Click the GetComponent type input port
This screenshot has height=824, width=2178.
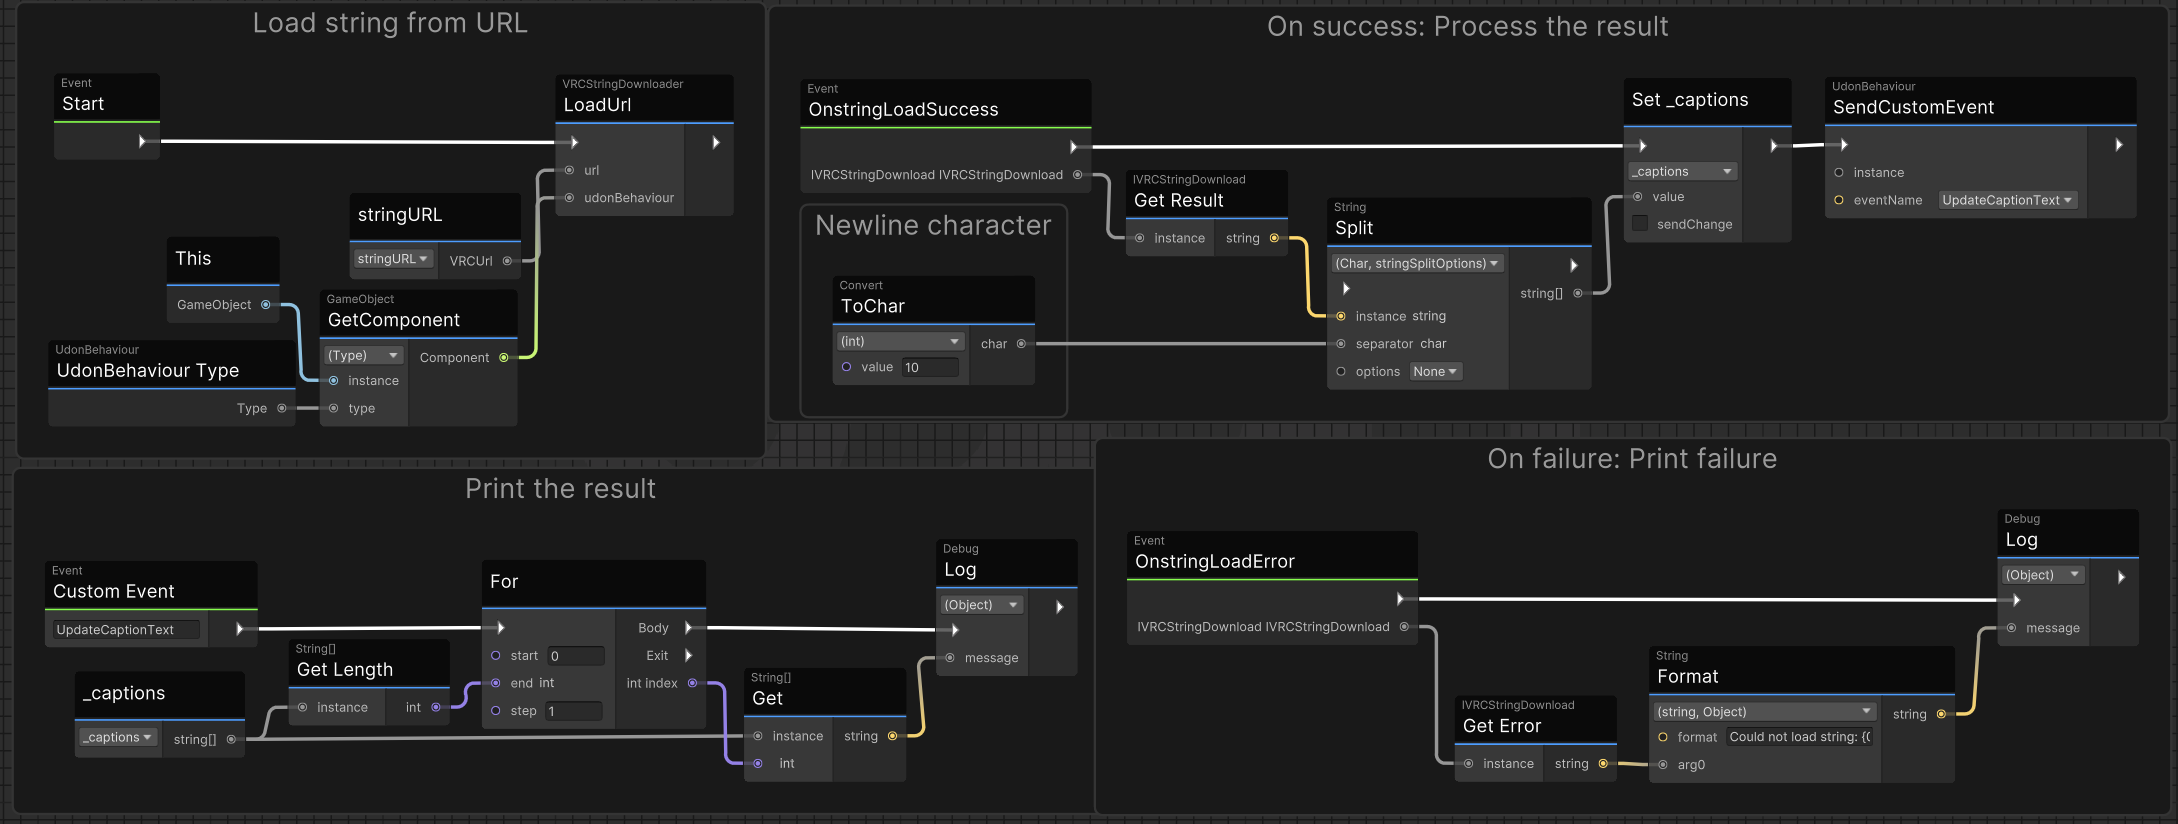[x=334, y=408]
